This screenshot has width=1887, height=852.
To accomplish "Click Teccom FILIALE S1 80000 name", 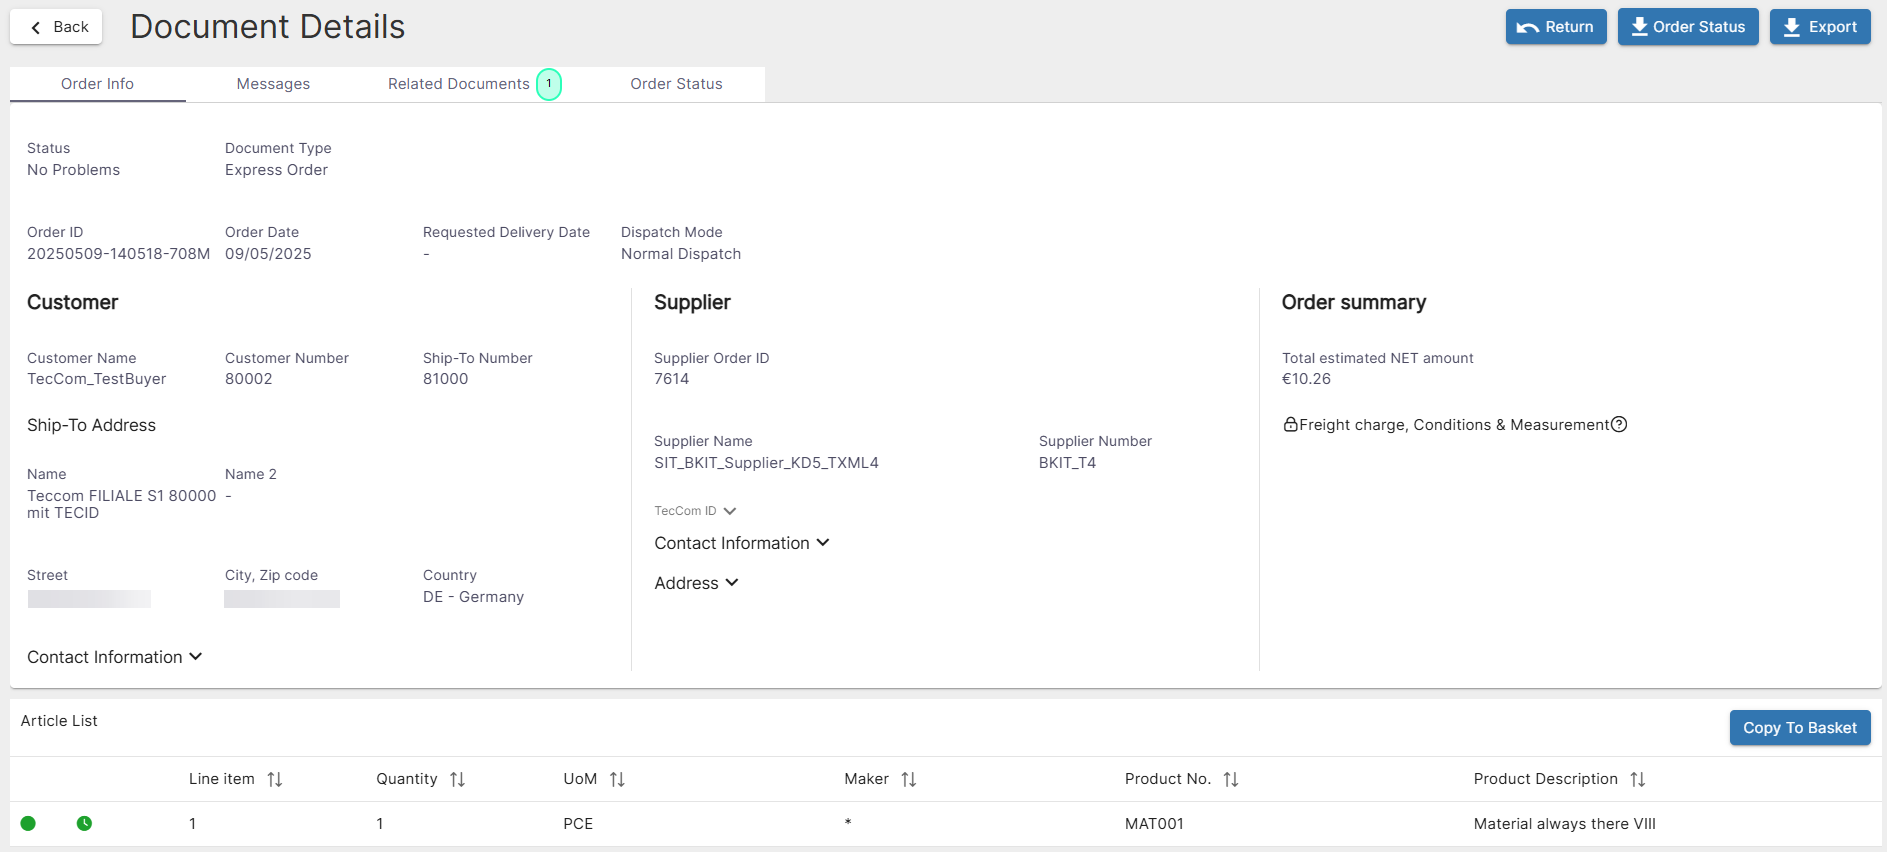I will pyautogui.click(x=122, y=504).
